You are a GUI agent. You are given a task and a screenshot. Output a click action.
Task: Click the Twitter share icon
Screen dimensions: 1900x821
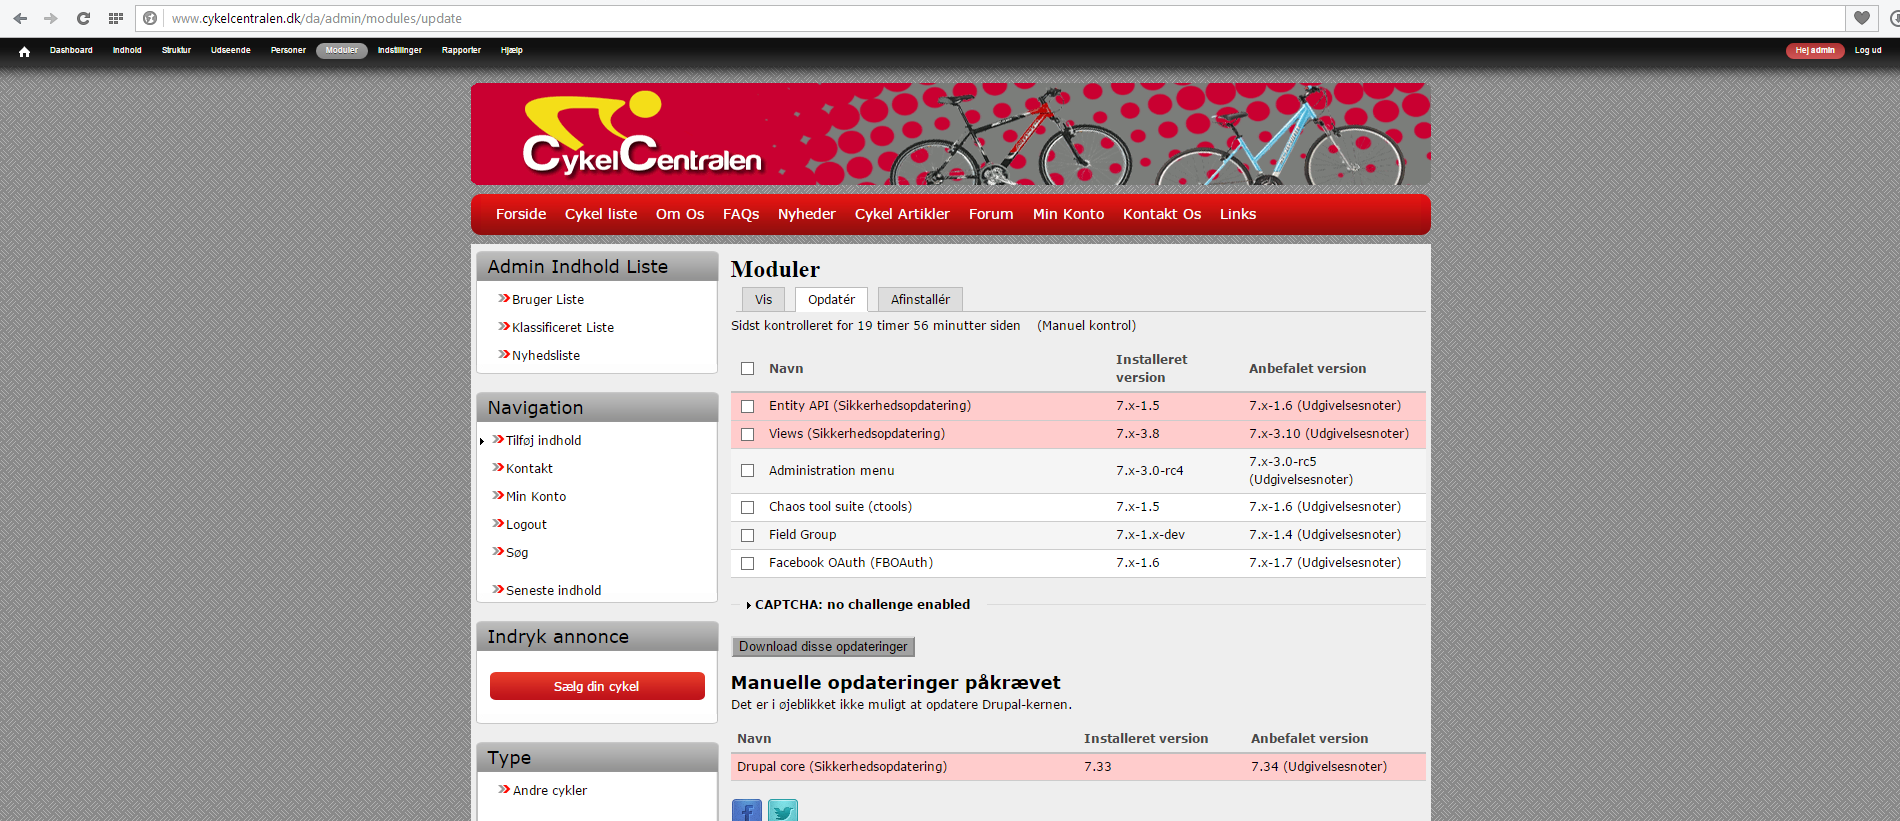pos(782,810)
